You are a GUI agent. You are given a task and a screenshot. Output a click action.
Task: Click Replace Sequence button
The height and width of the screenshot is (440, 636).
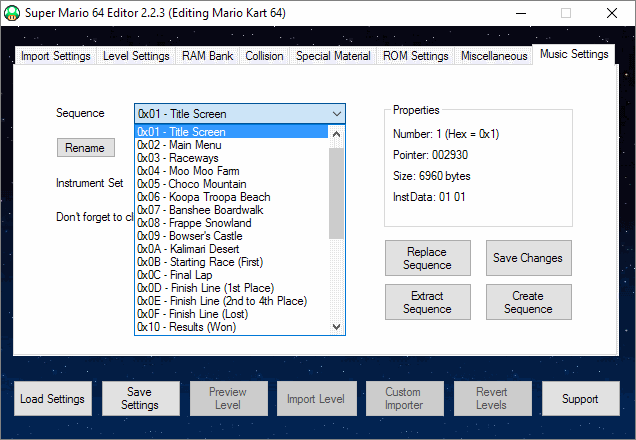pos(428,258)
